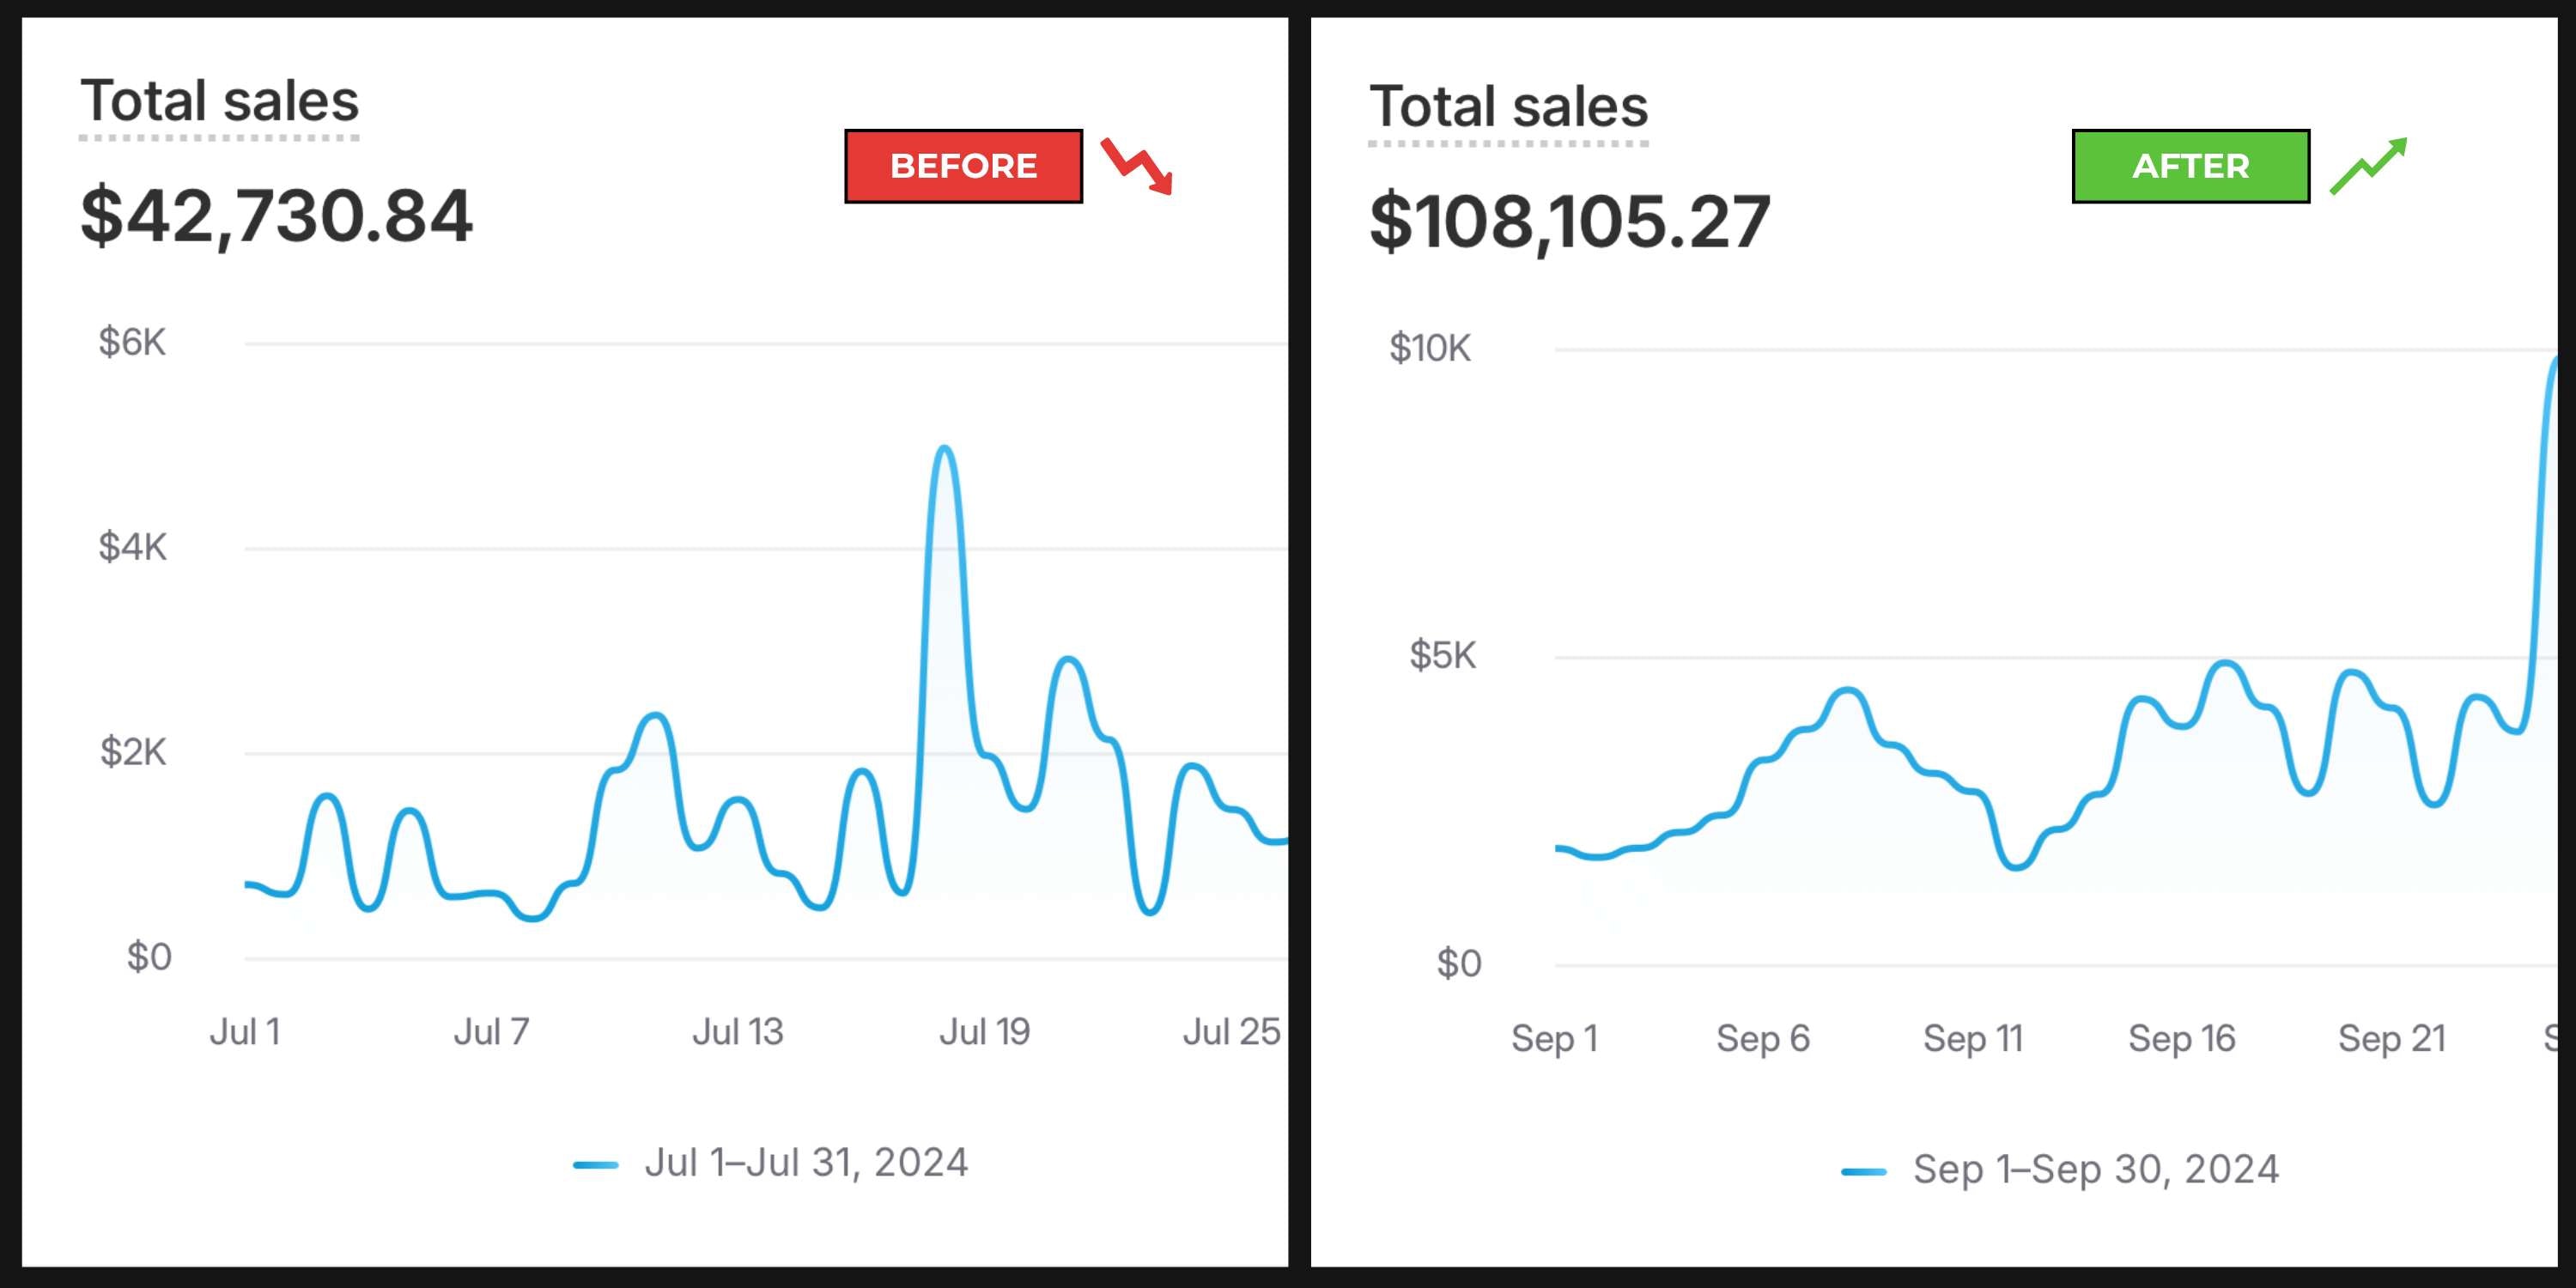Click the $108,105.27 sales total

click(1569, 222)
